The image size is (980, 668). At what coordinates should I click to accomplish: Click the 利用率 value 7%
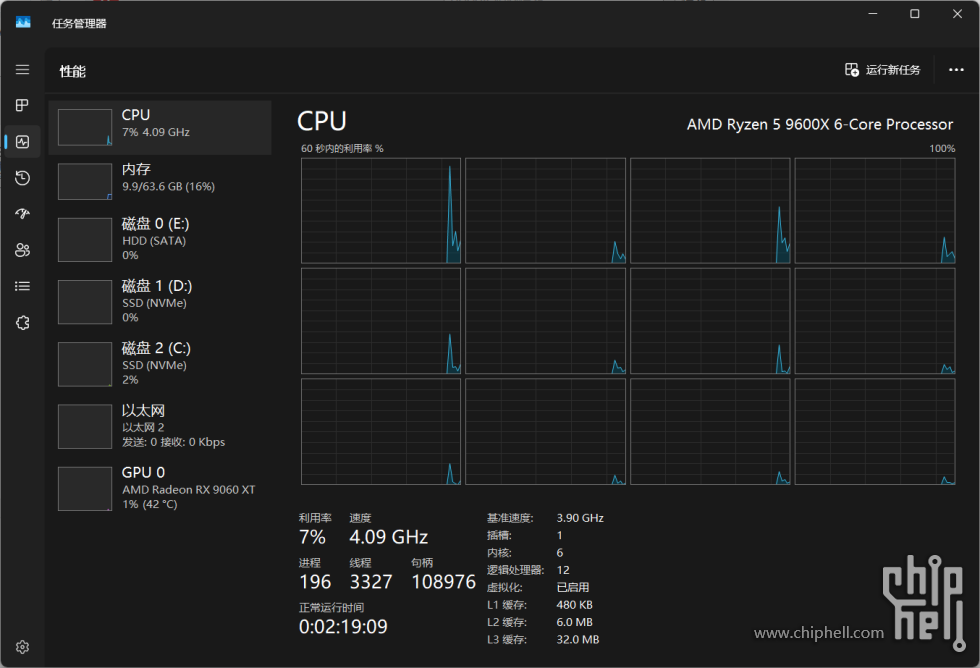click(x=312, y=537)
